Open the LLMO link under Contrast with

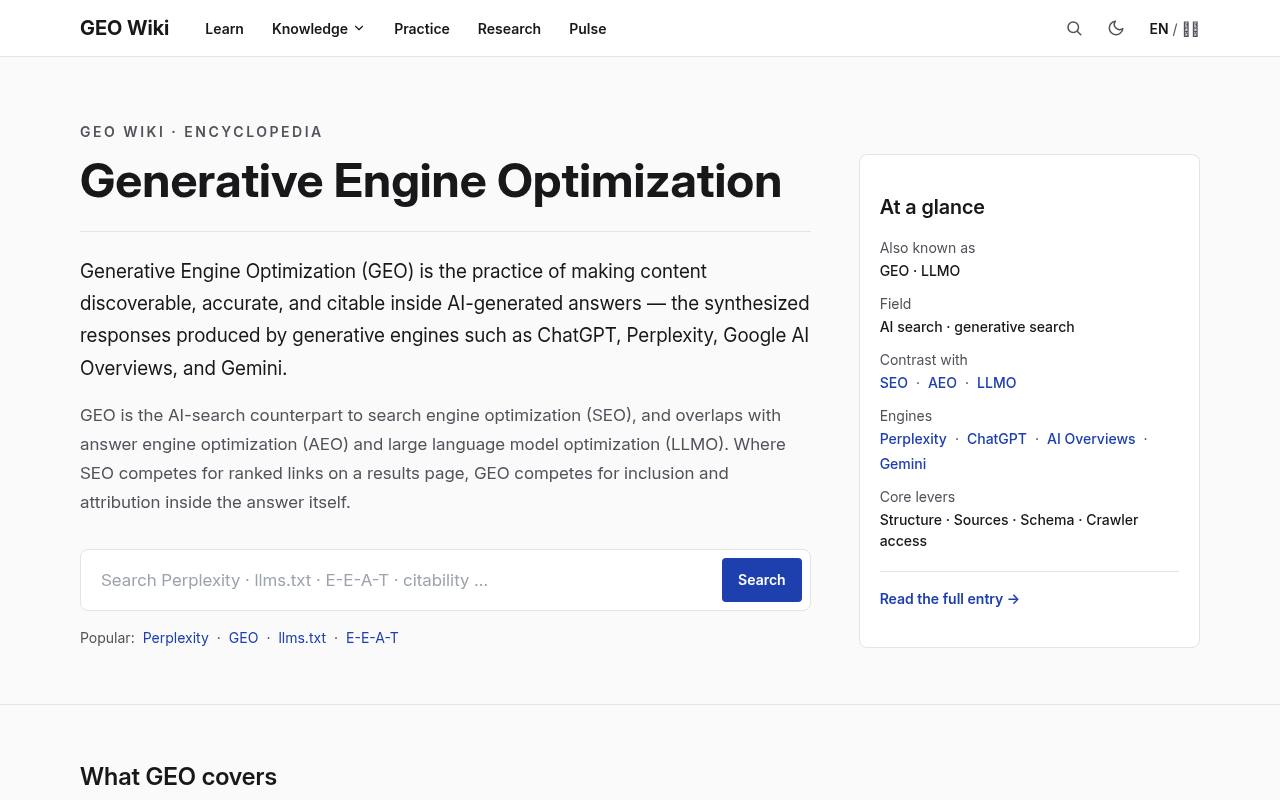[x=996, y=383]
